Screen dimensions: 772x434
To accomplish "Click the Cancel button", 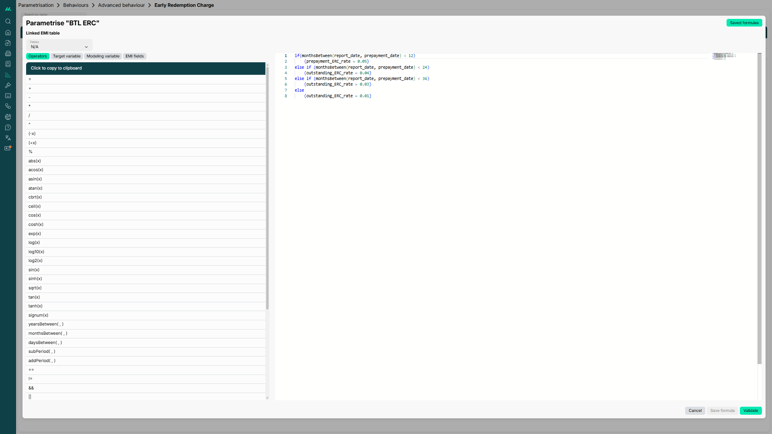I will tap(695, 410).
